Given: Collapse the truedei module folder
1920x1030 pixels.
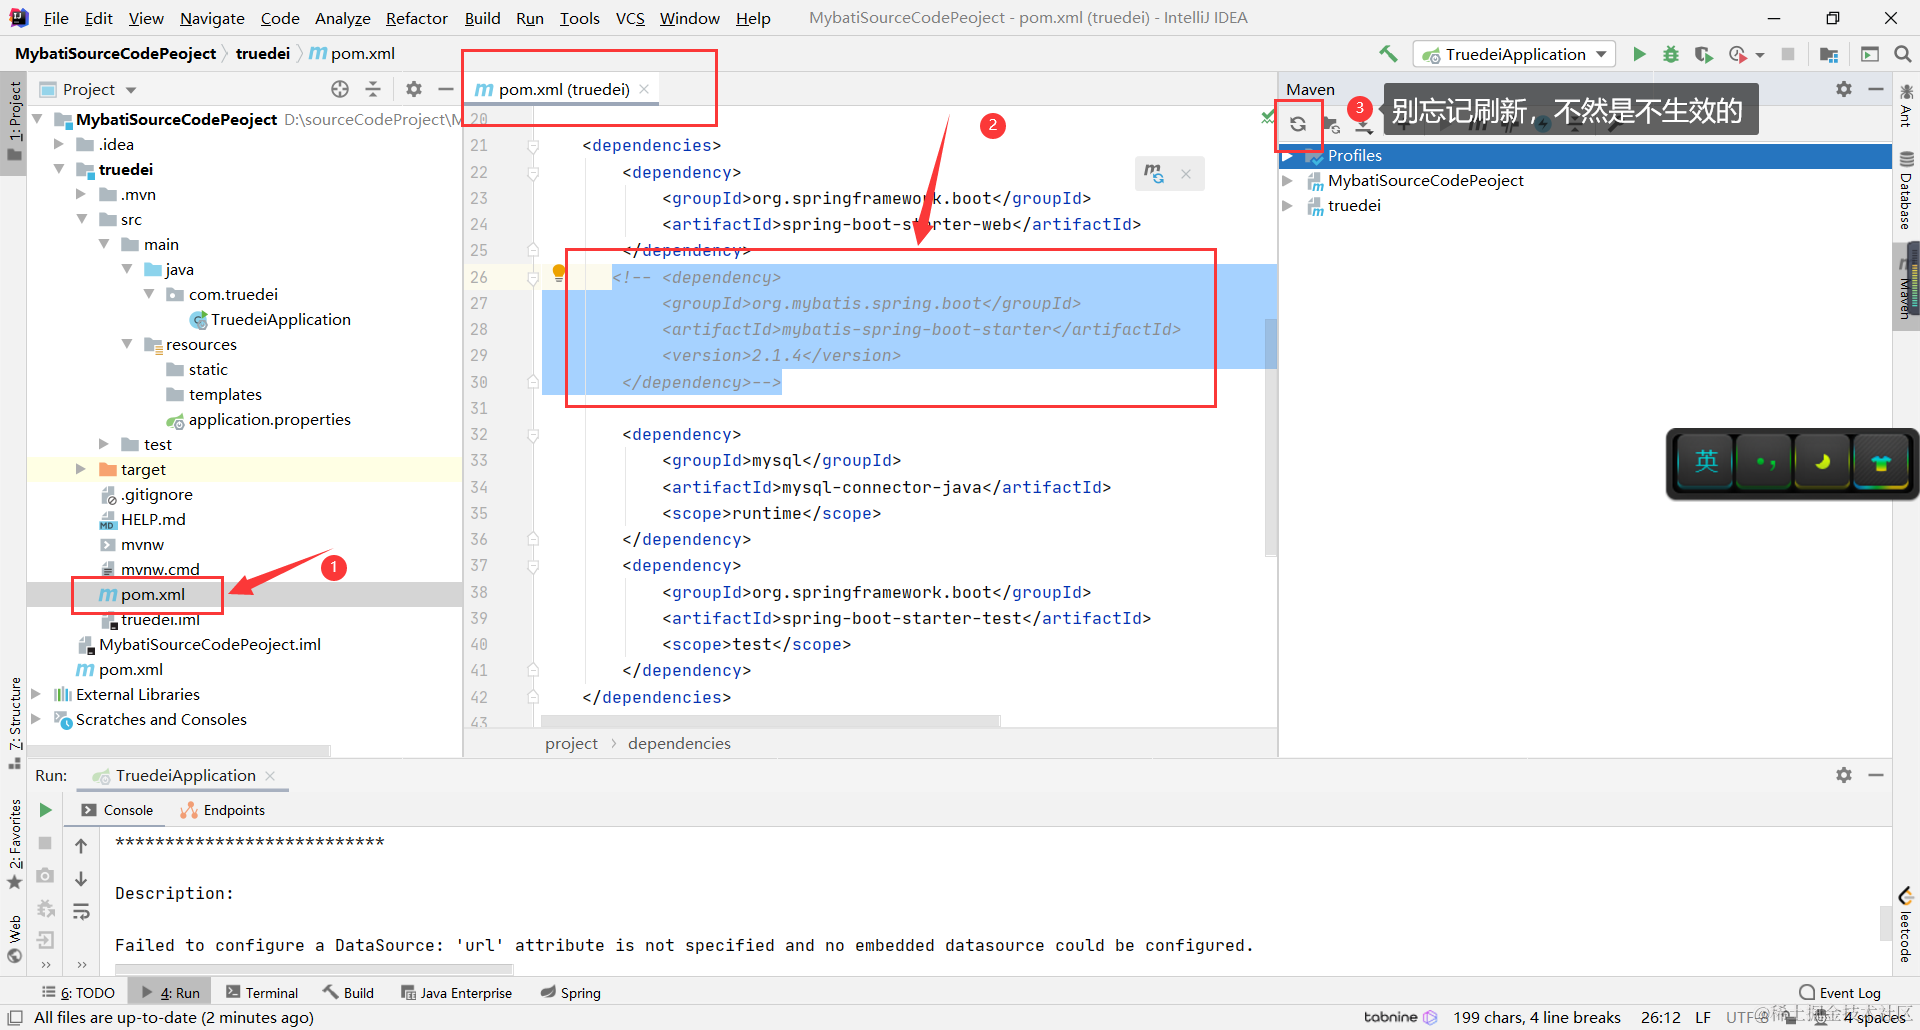Looking at the screenshot, I should point(59,169).
